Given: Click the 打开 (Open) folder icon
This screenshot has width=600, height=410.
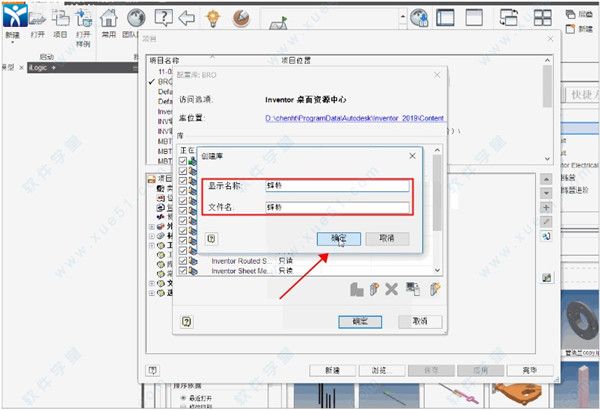Looking at the screenshot, I should pos(37,18).
